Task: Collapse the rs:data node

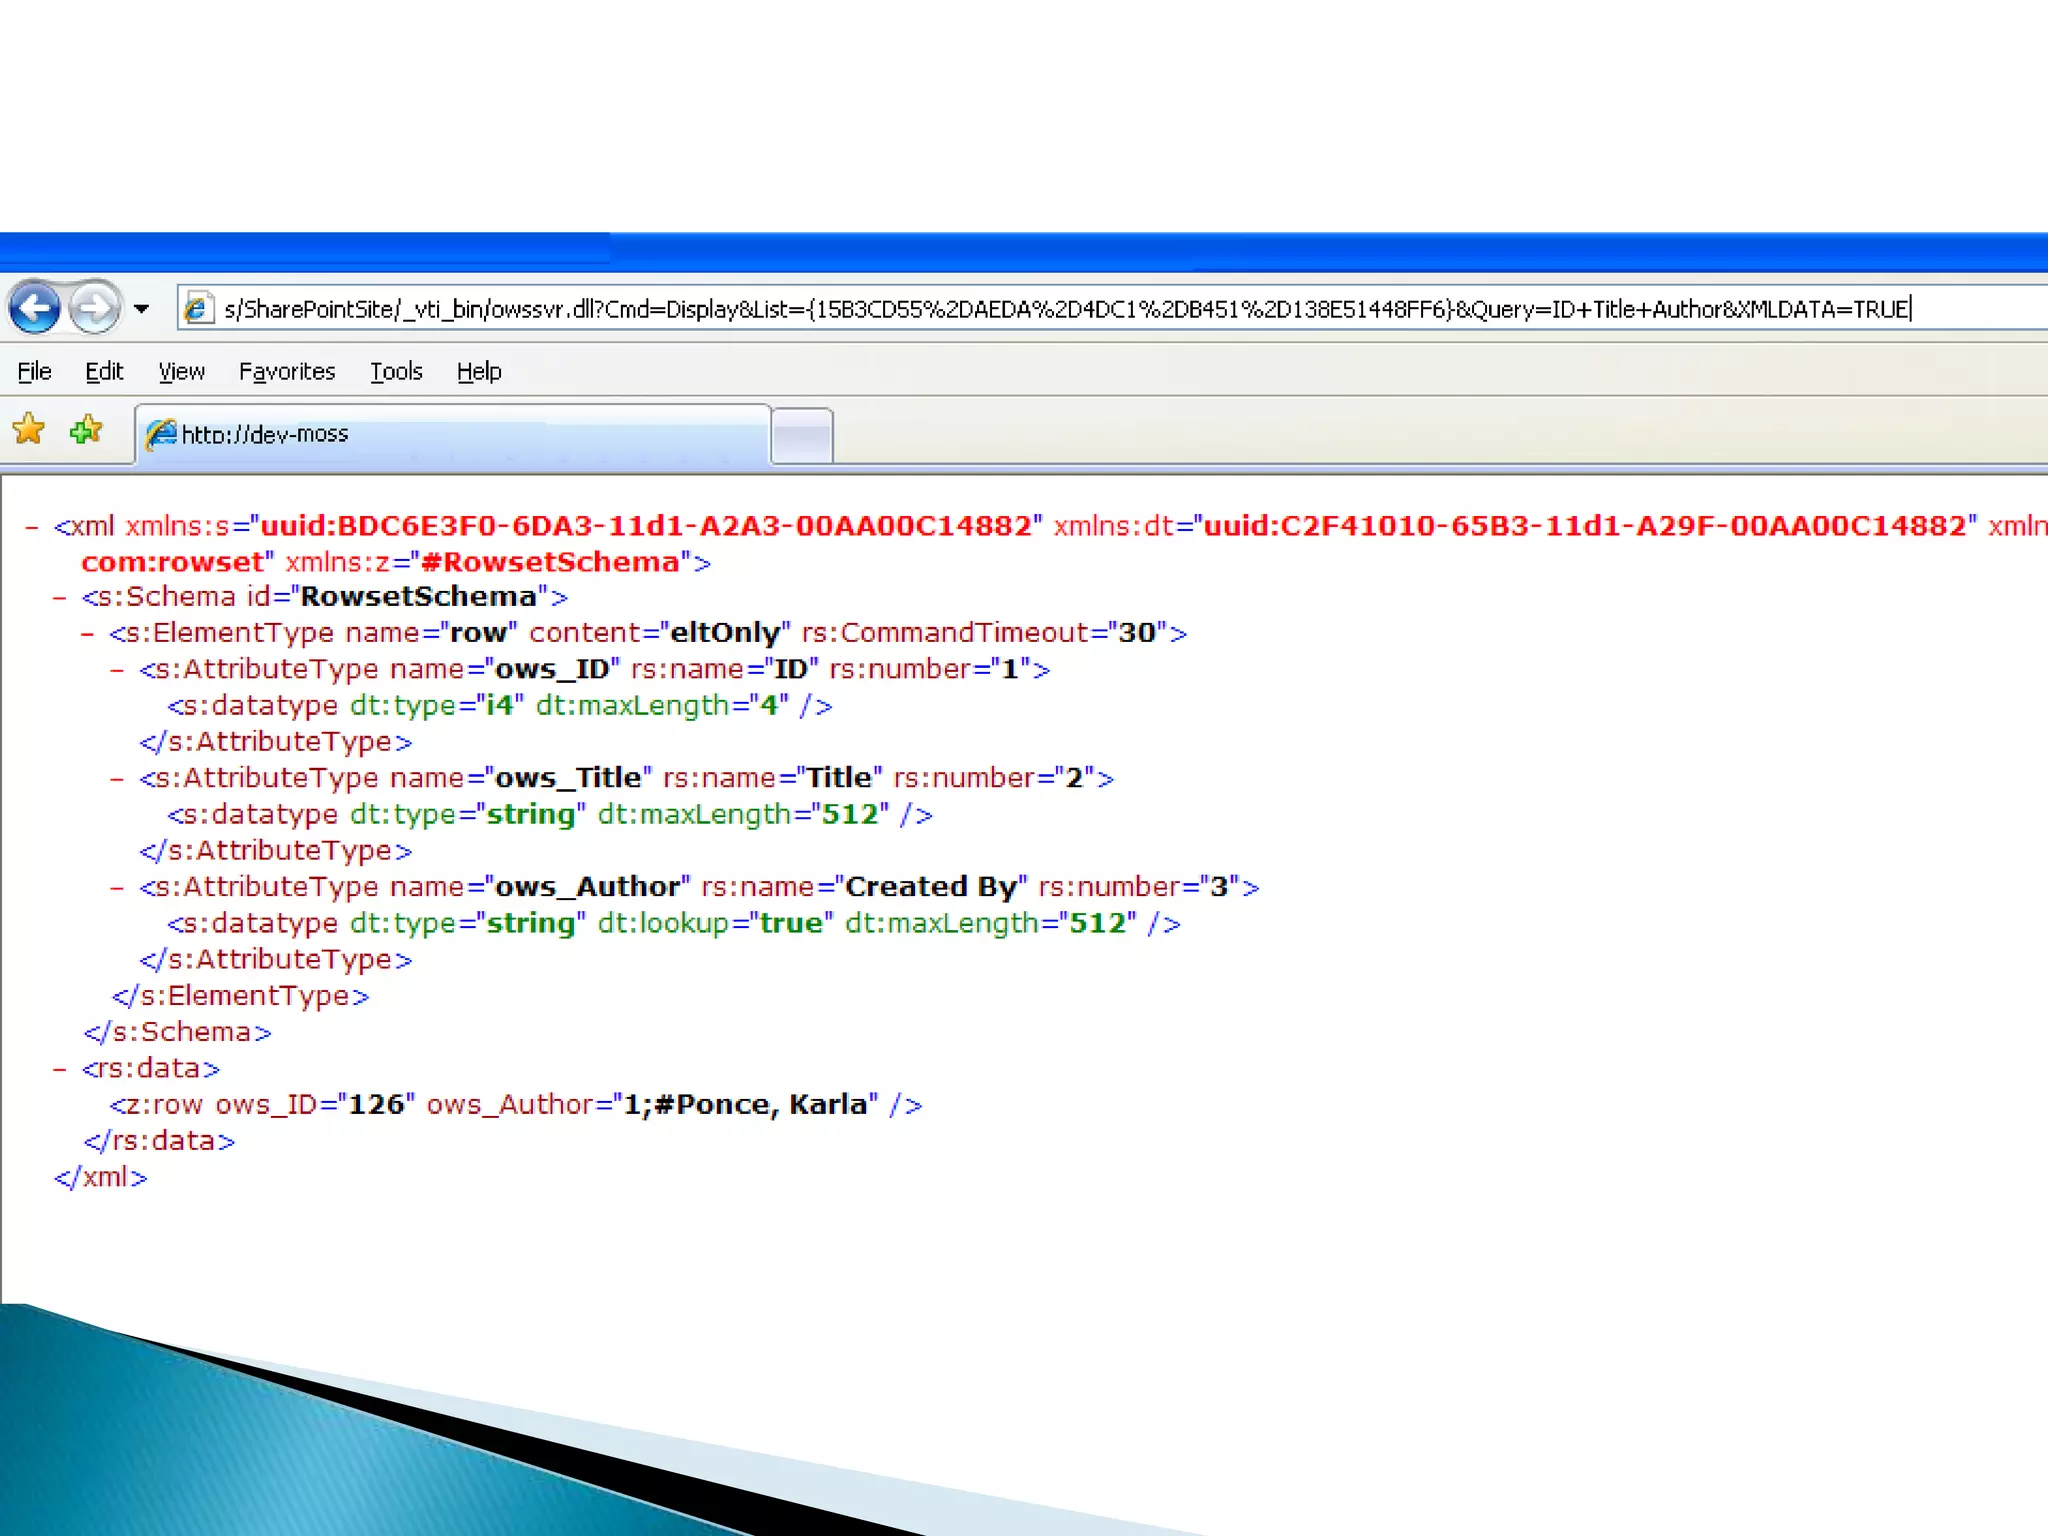Action: [x=60, y=1069]
